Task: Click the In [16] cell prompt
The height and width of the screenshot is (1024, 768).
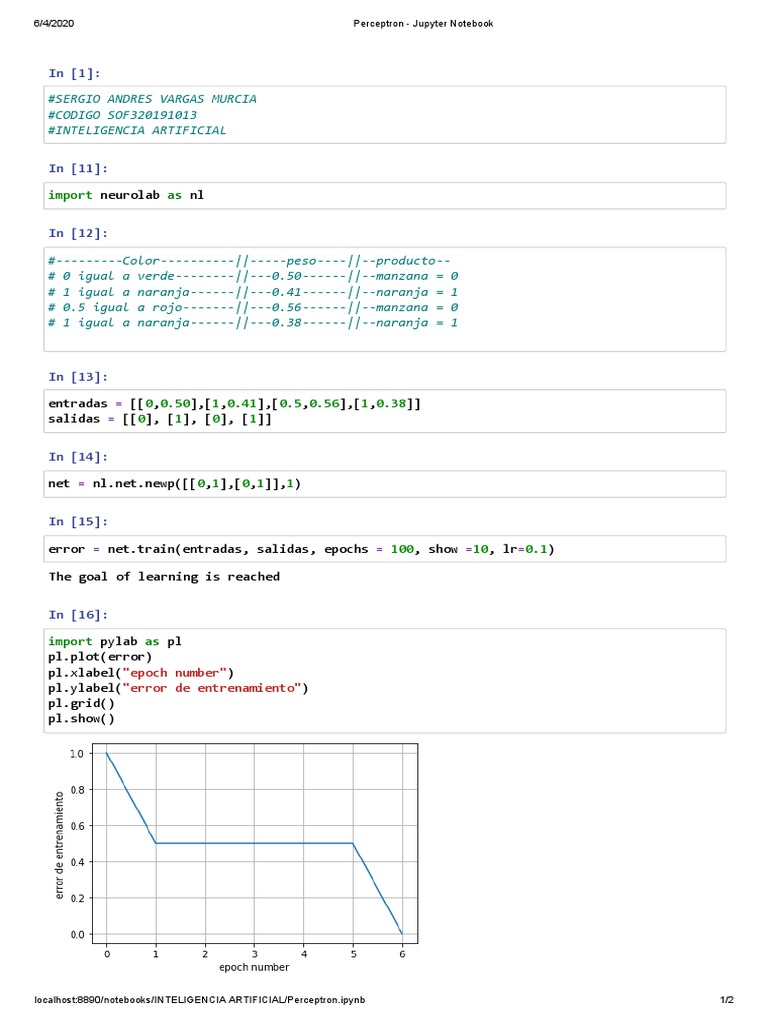Action: click(78, 615)
